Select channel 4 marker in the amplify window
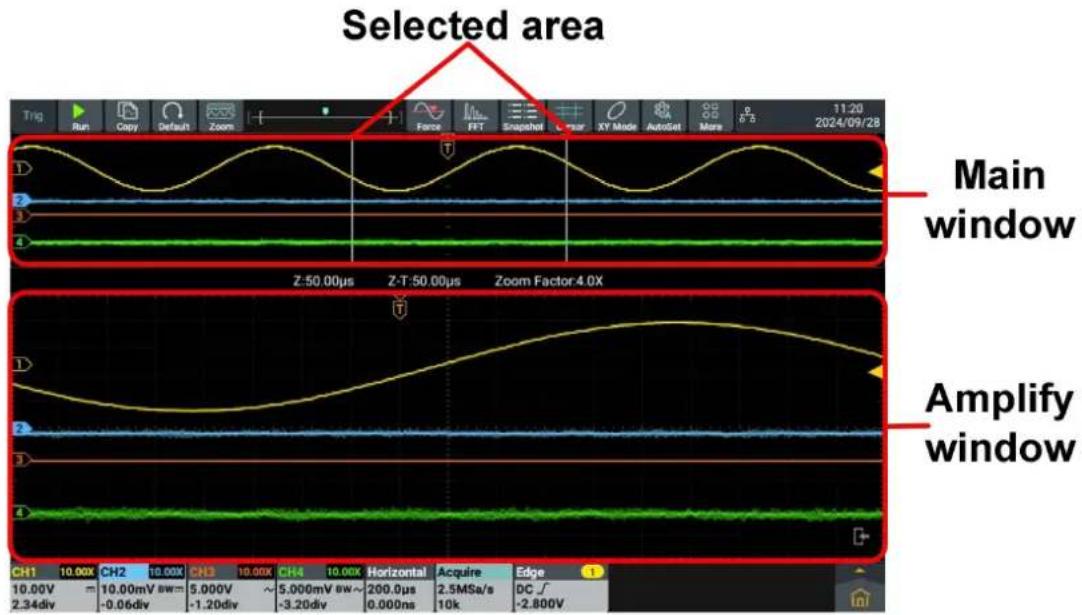Screen dimensions: 1082x615 [x=21, y=512]
